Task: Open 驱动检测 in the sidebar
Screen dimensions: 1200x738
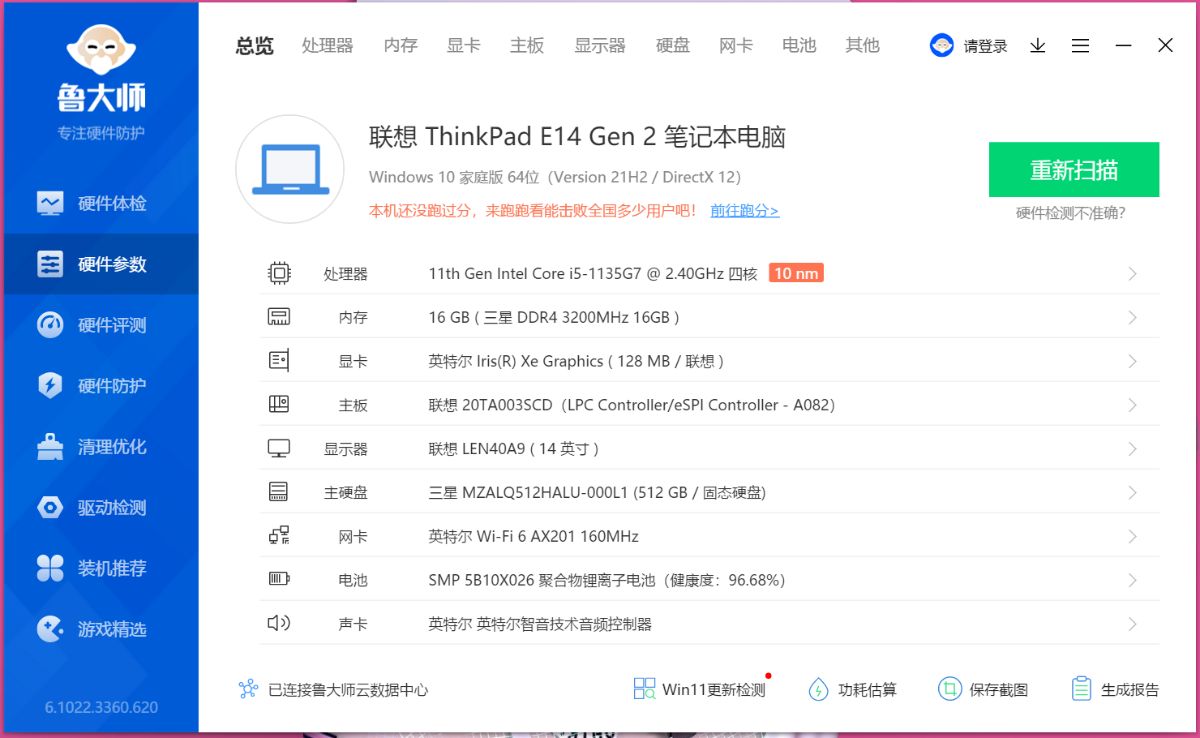Action: click(x=100, y=508)
